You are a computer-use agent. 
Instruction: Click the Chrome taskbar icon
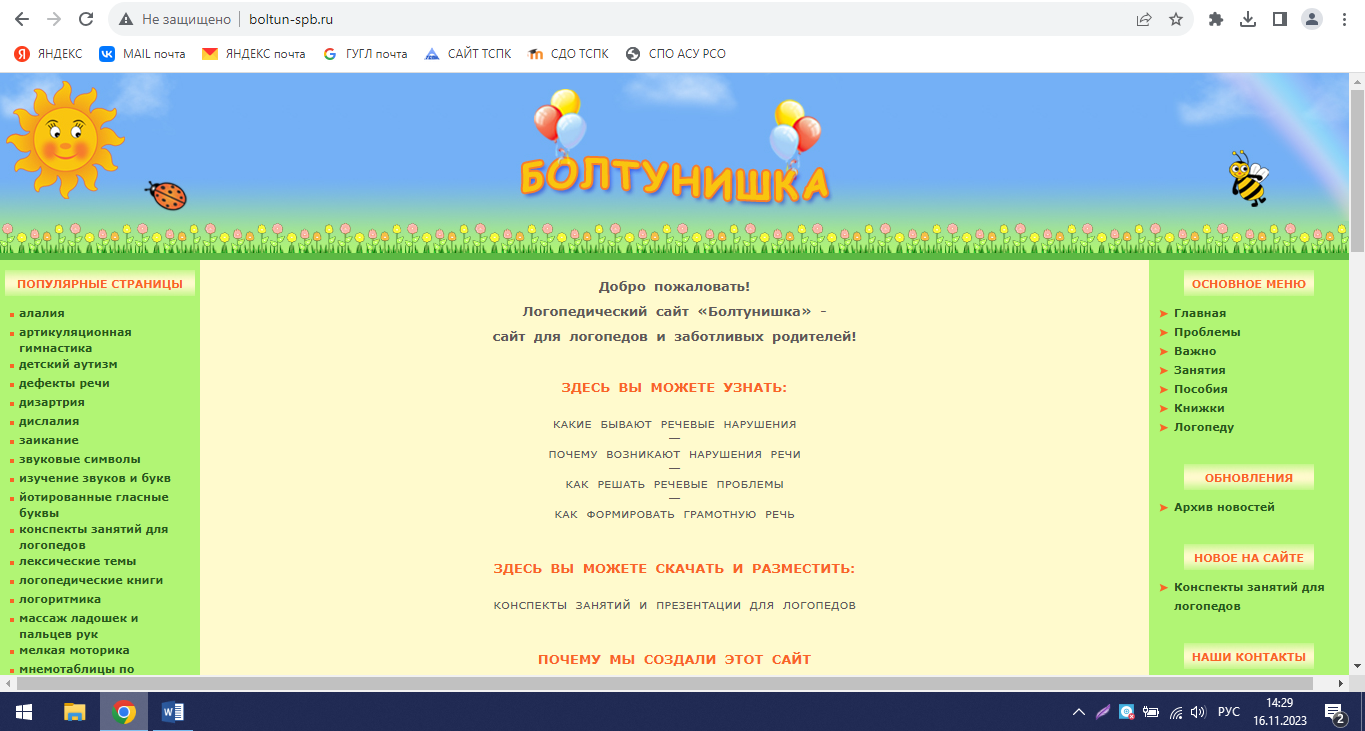tap(124, 712)
